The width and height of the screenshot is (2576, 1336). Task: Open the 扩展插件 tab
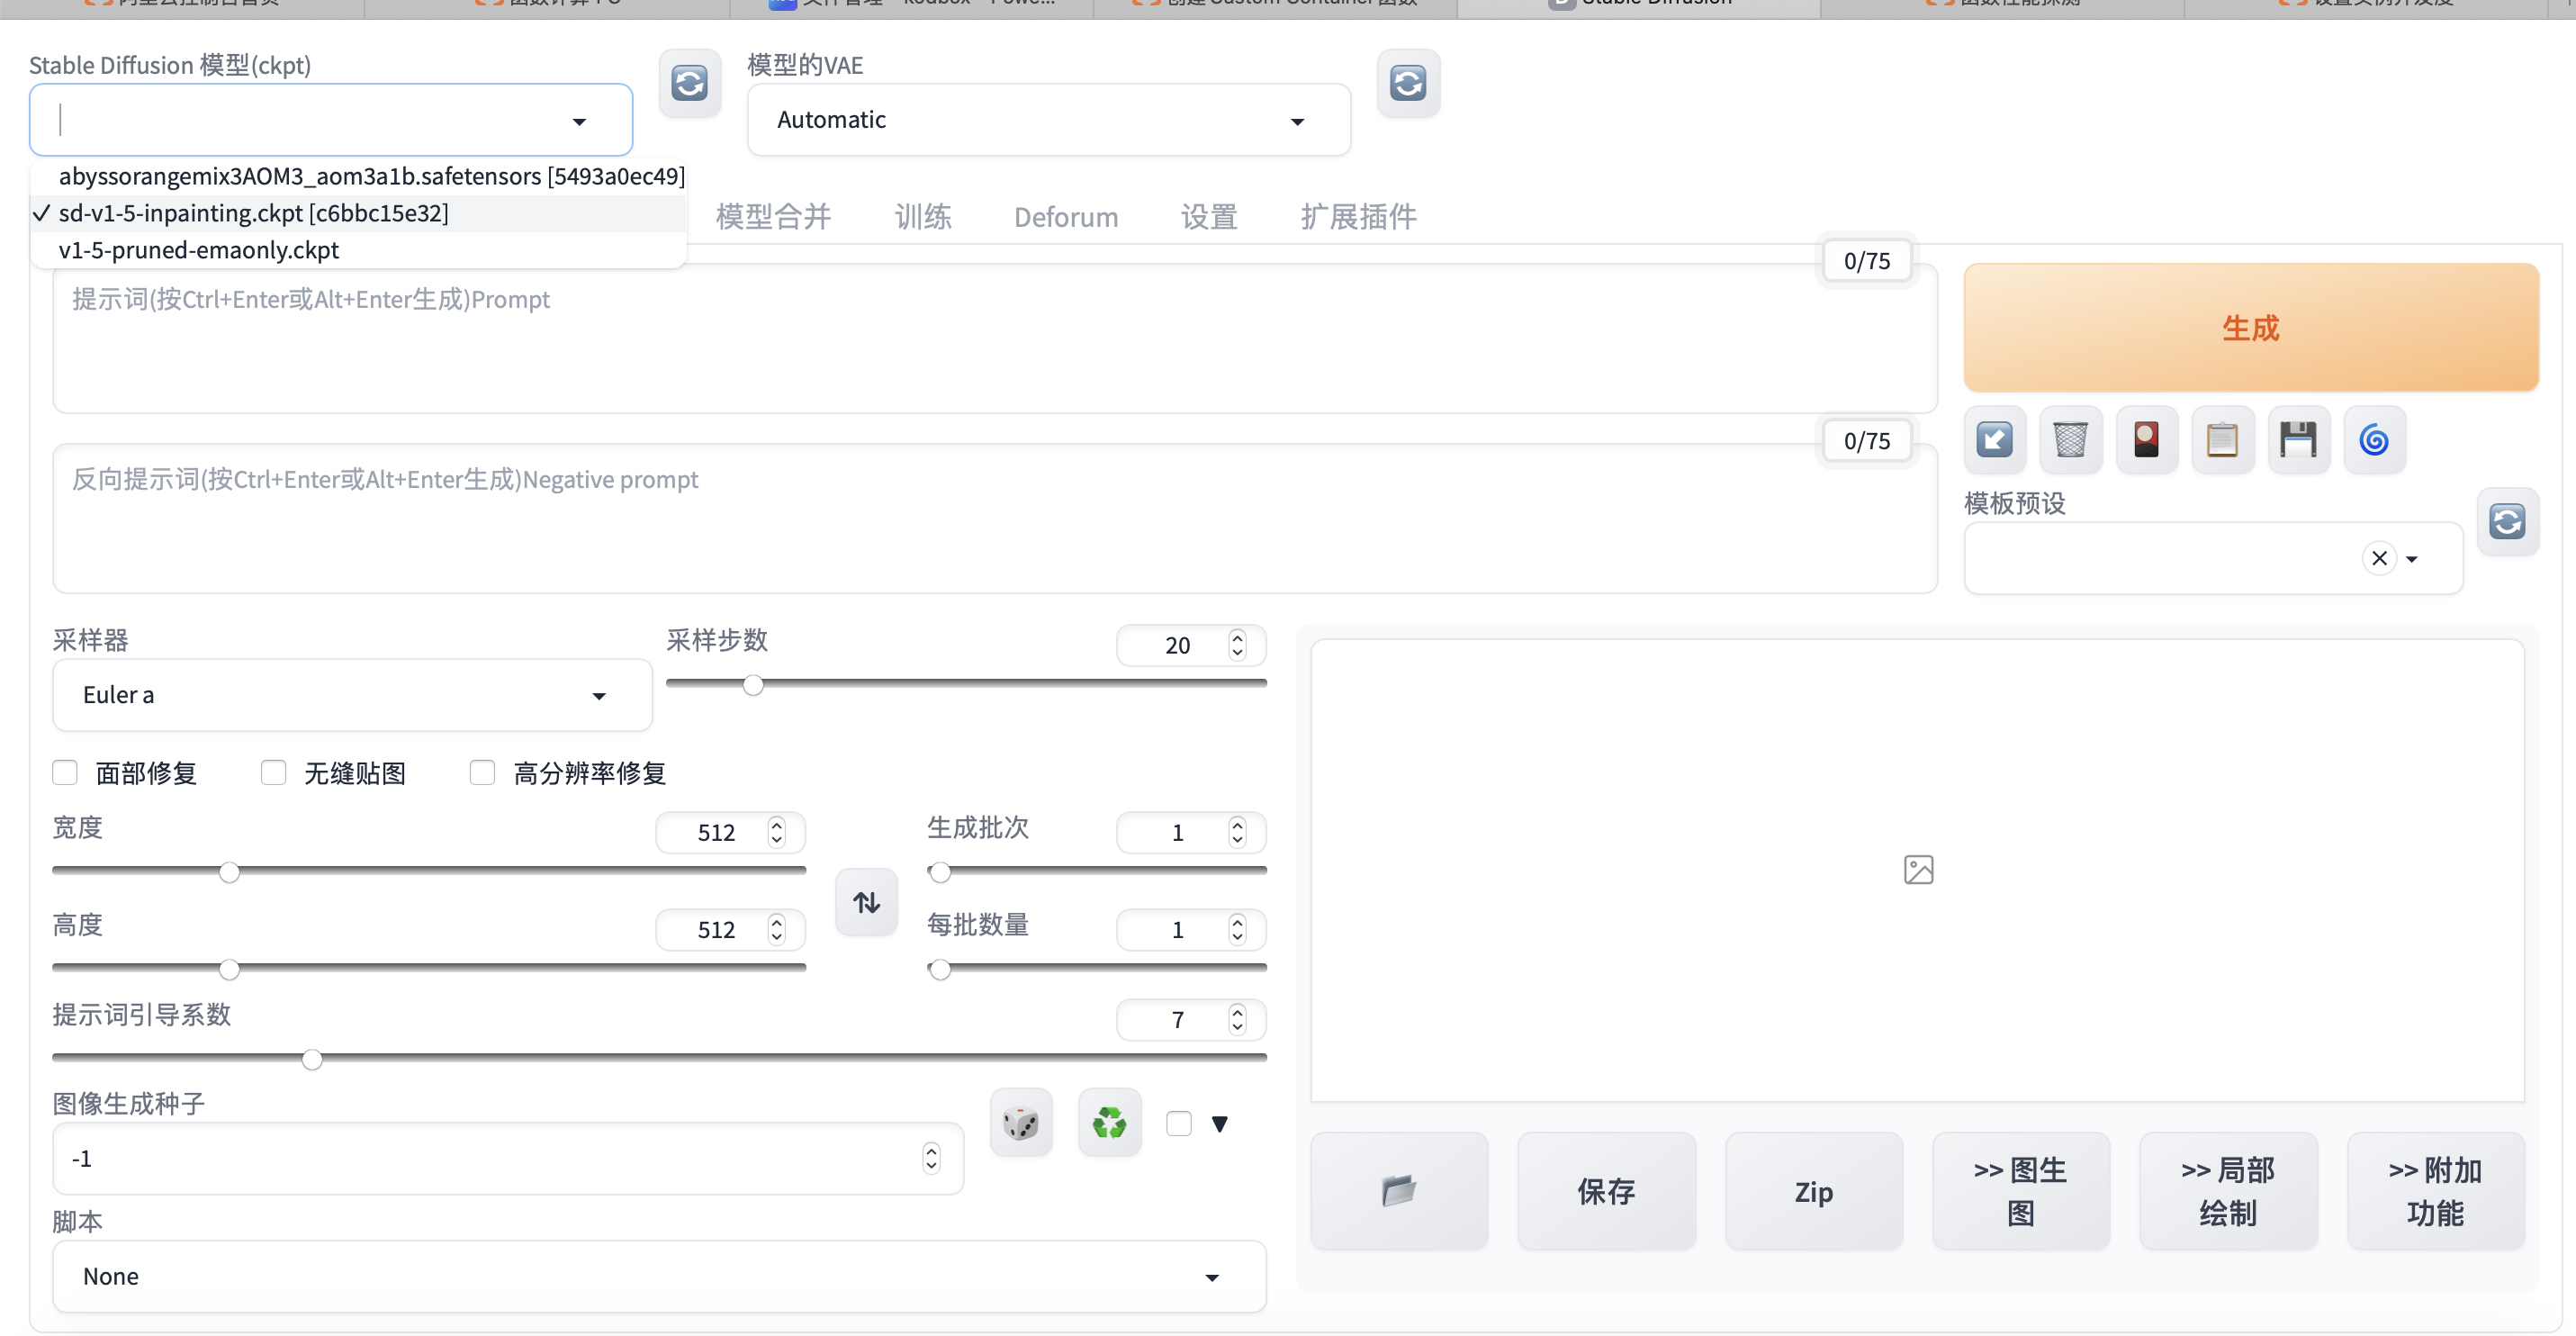[1357, 217]
